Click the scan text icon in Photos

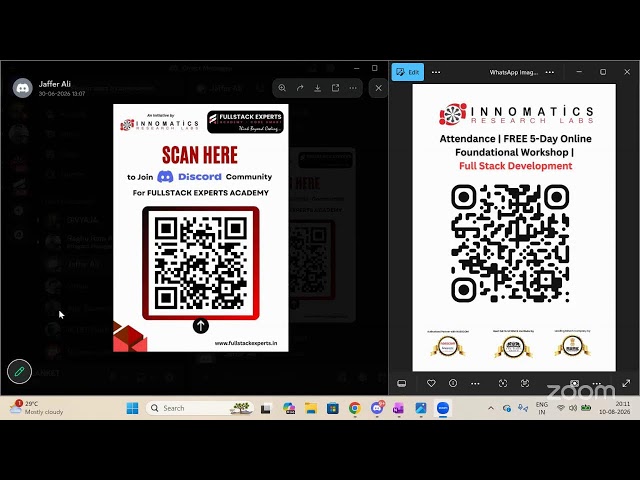525,383
